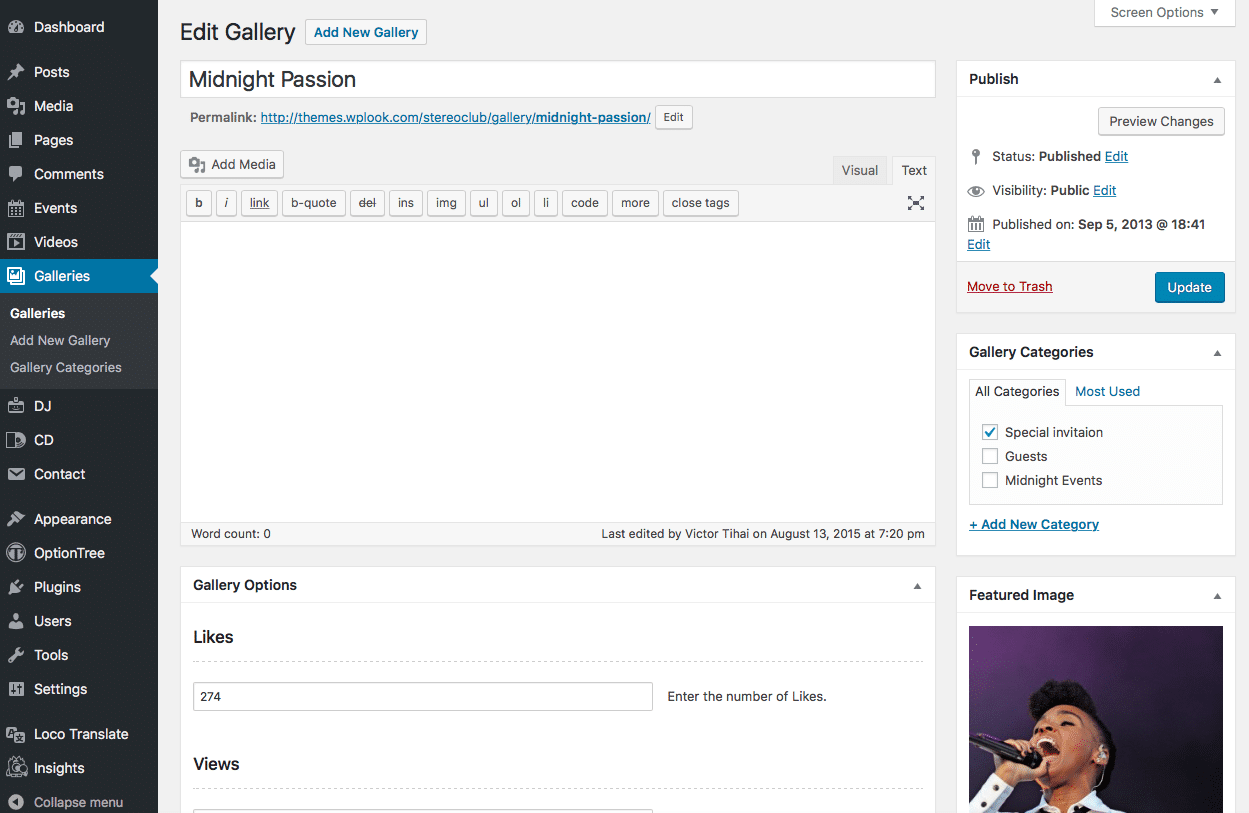
Task: Toggle distraction-free fullscreen editor icon
Action: tap(915, 203)
